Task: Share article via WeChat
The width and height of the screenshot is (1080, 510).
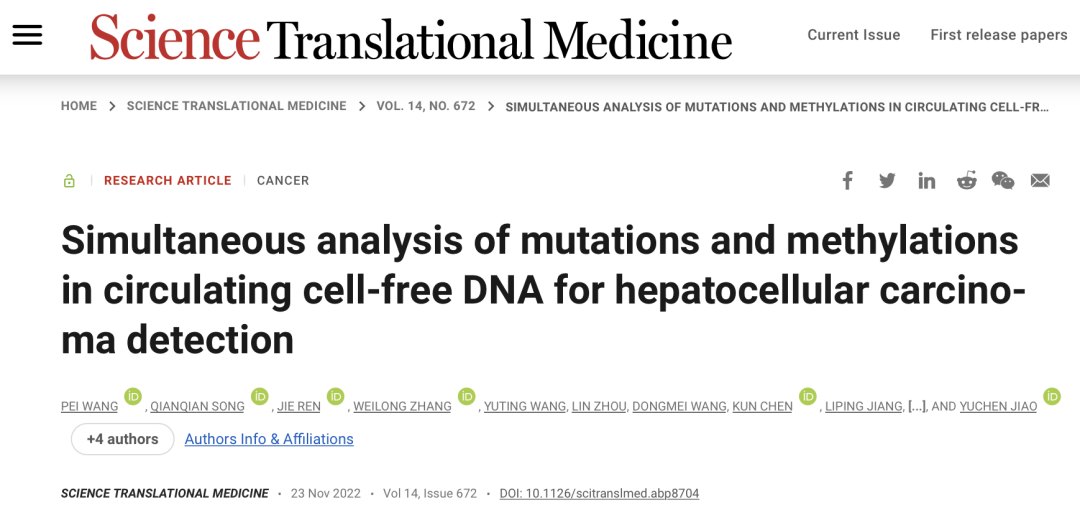Action: point(1003,180)
